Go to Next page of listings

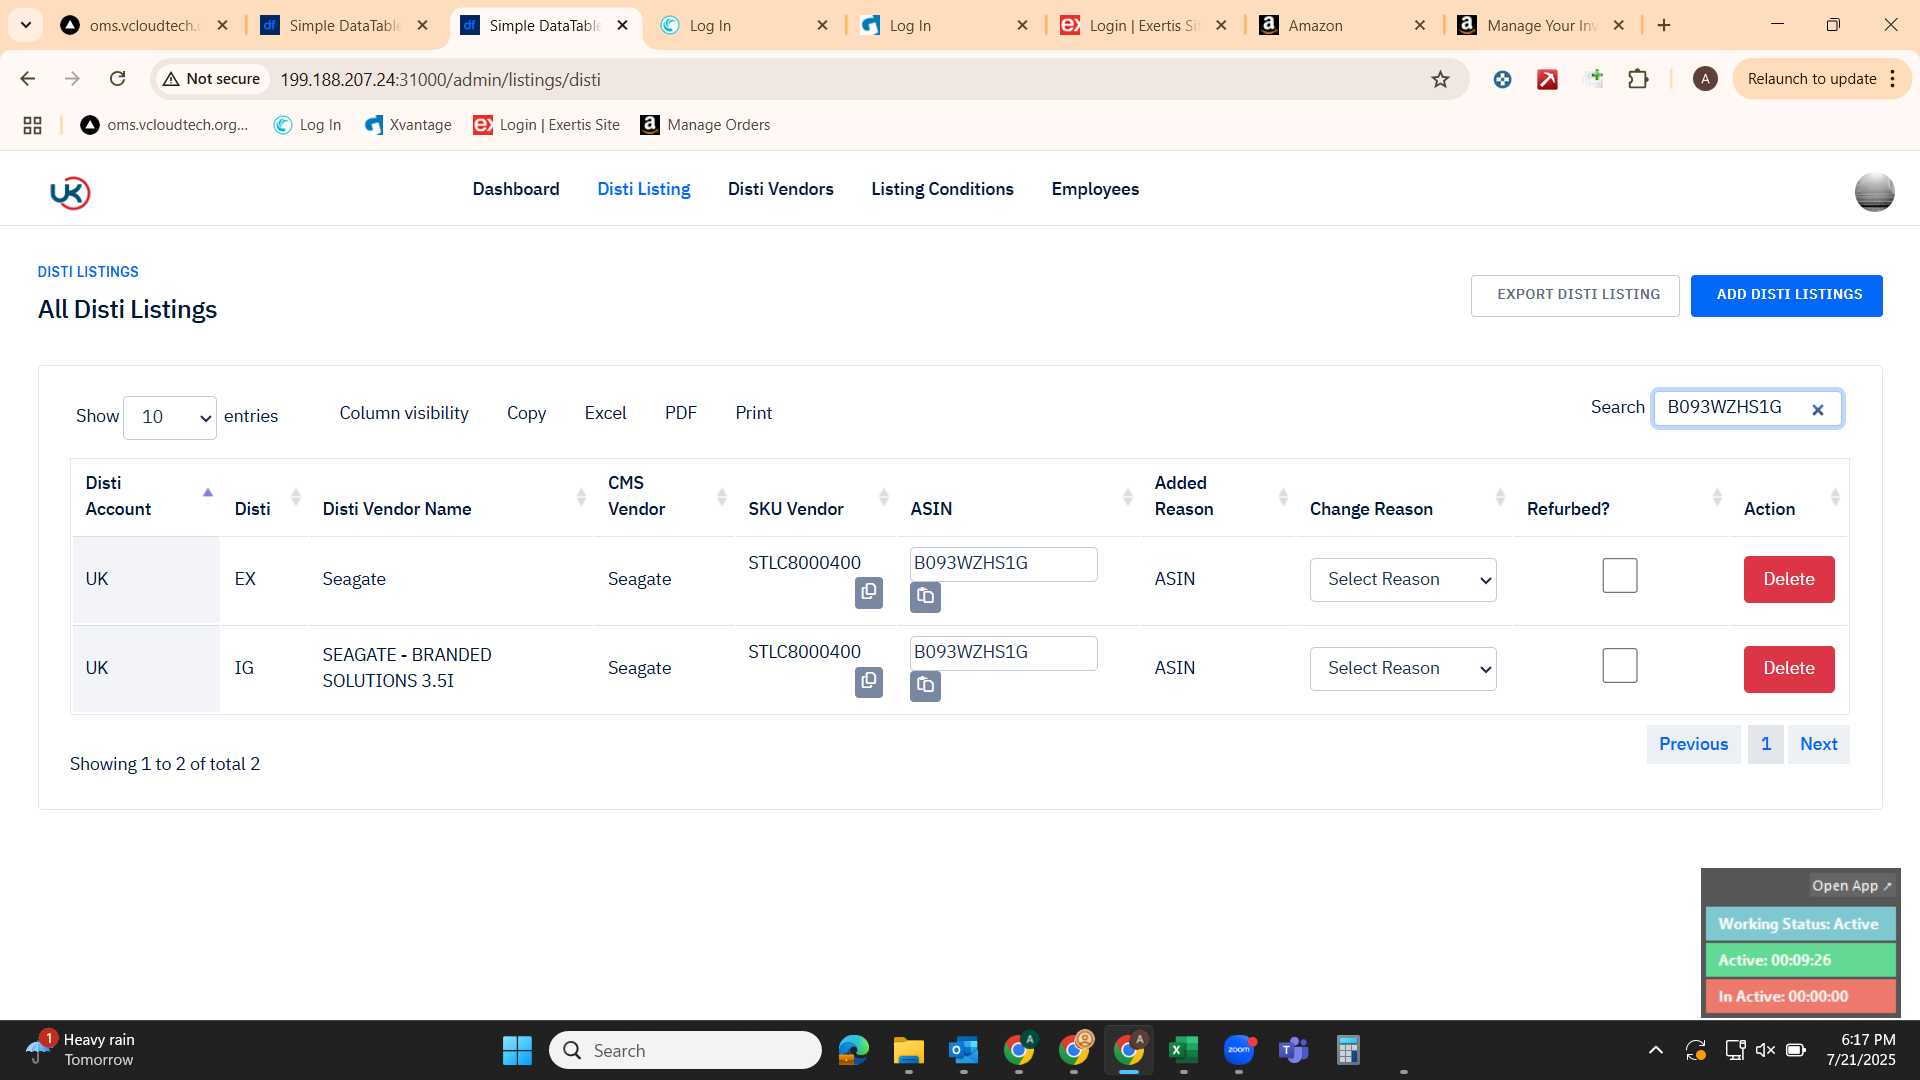pyautogui.click(x=1818, y=744)
